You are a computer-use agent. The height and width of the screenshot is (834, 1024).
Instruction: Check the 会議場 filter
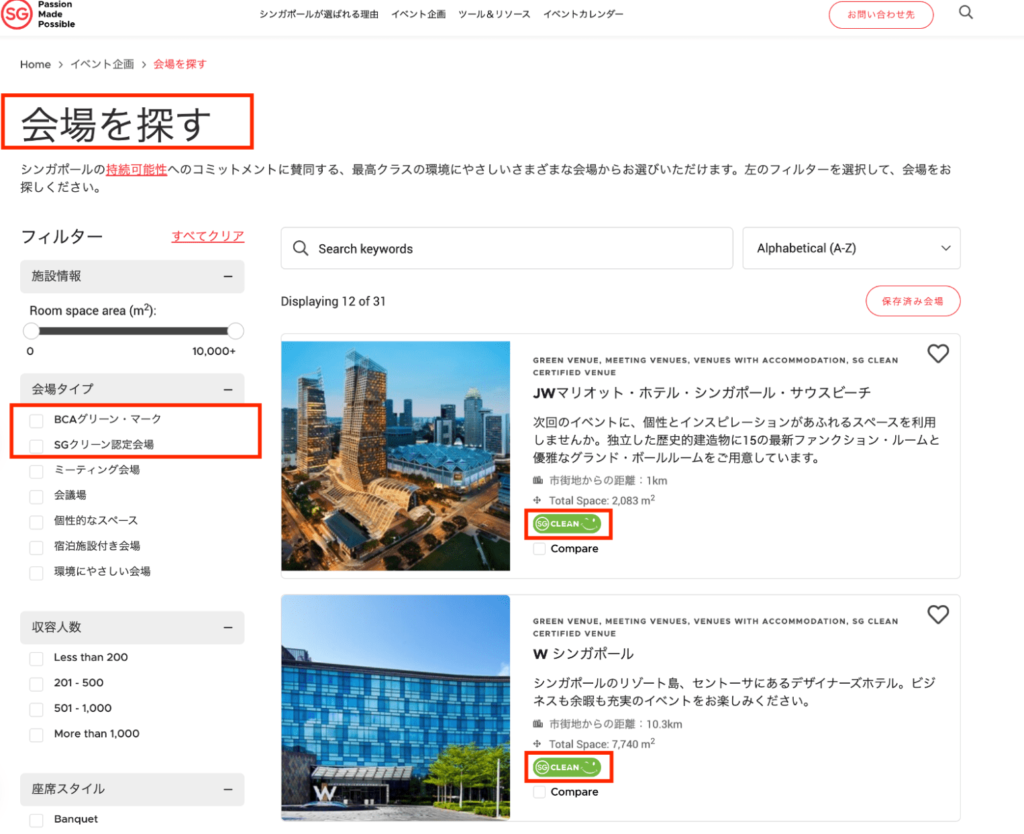pos(37,496)
